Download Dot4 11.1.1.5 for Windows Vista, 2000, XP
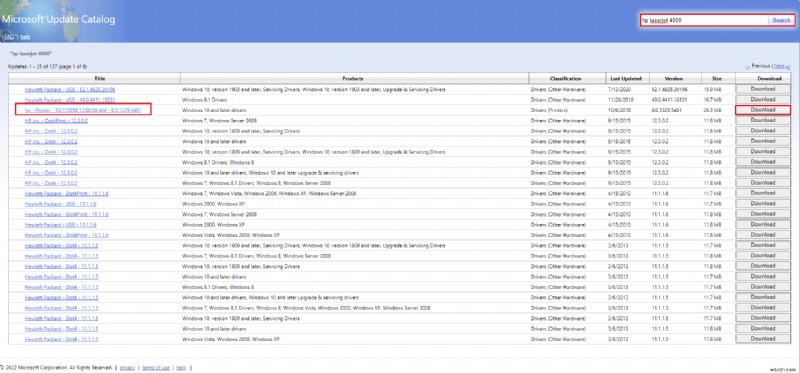800x373 pixels. point(763,339)
